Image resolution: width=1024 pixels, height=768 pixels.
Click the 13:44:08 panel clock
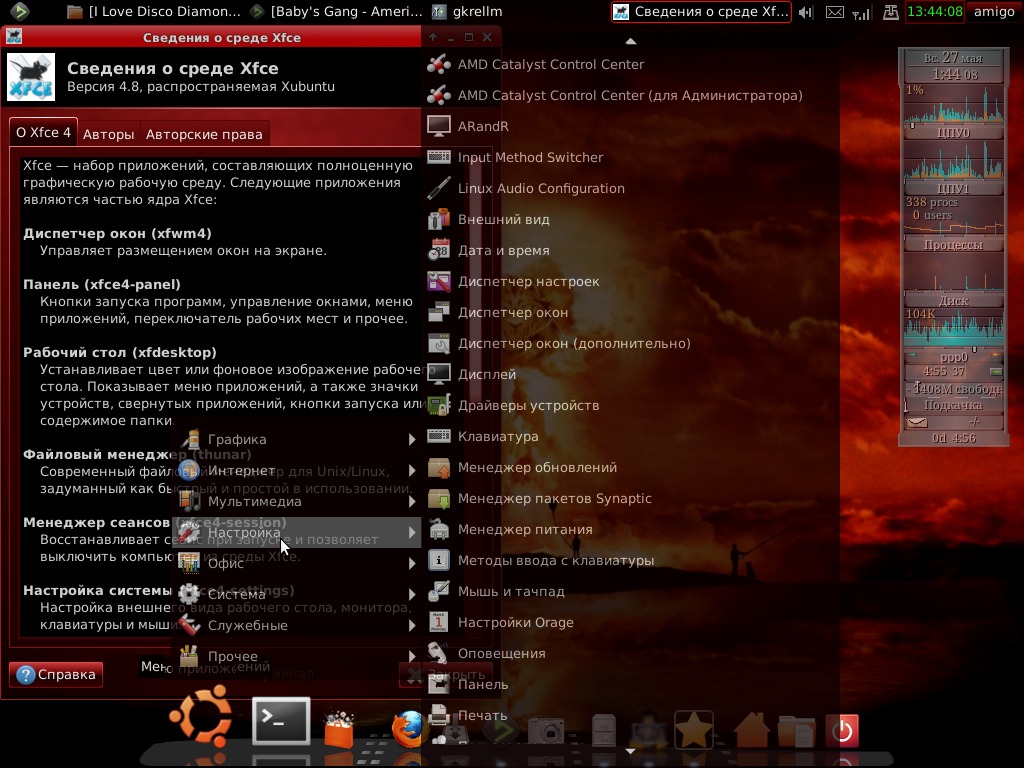click(x=935, y=11)
